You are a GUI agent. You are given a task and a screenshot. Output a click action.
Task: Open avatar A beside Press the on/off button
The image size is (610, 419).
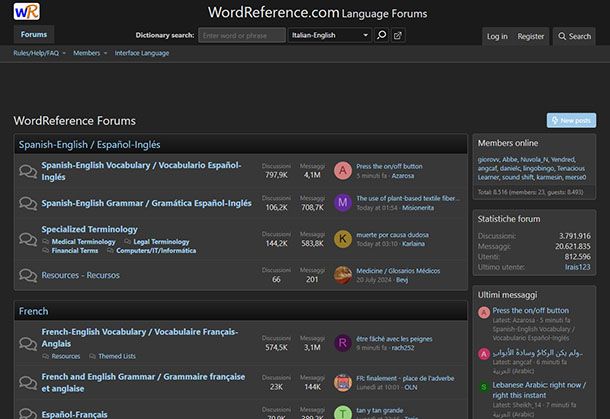pos(343,170)
